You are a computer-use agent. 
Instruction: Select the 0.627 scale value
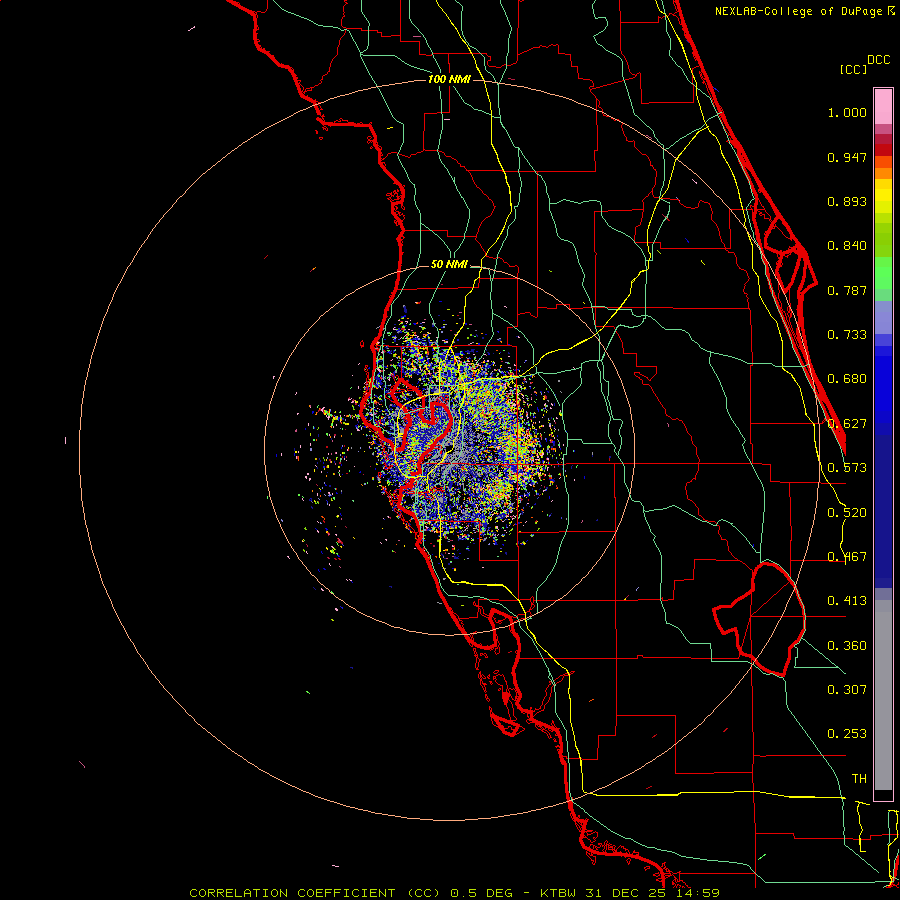tap(847, 424)
